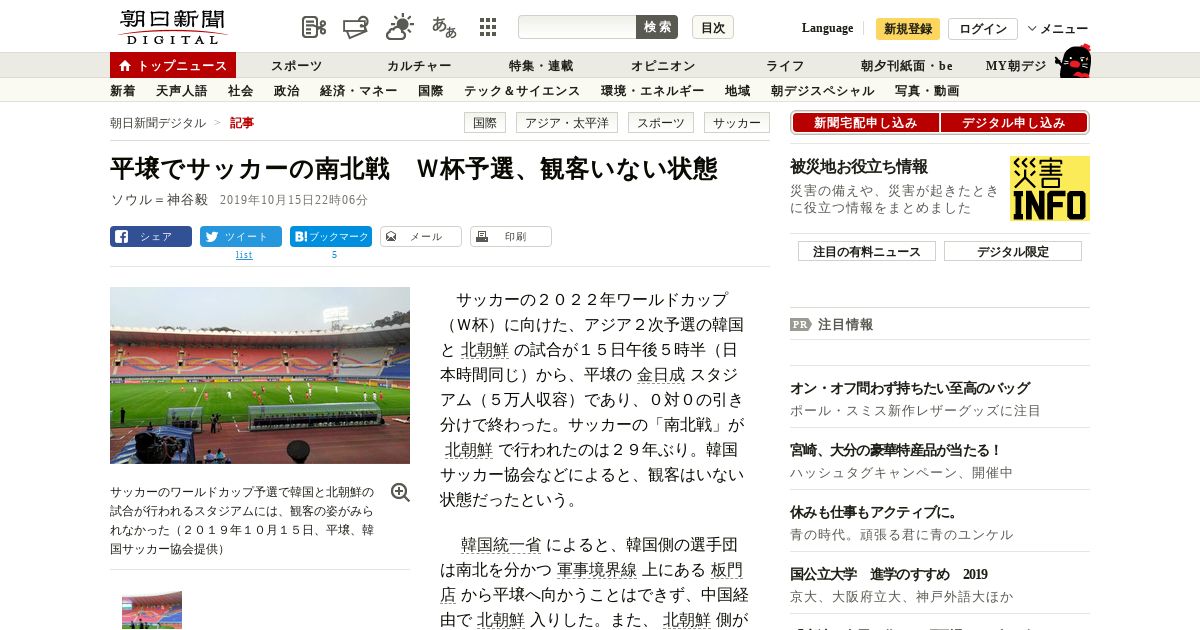
Task: Click 新規登録 sign-up button
Action: tap(908, 29)
